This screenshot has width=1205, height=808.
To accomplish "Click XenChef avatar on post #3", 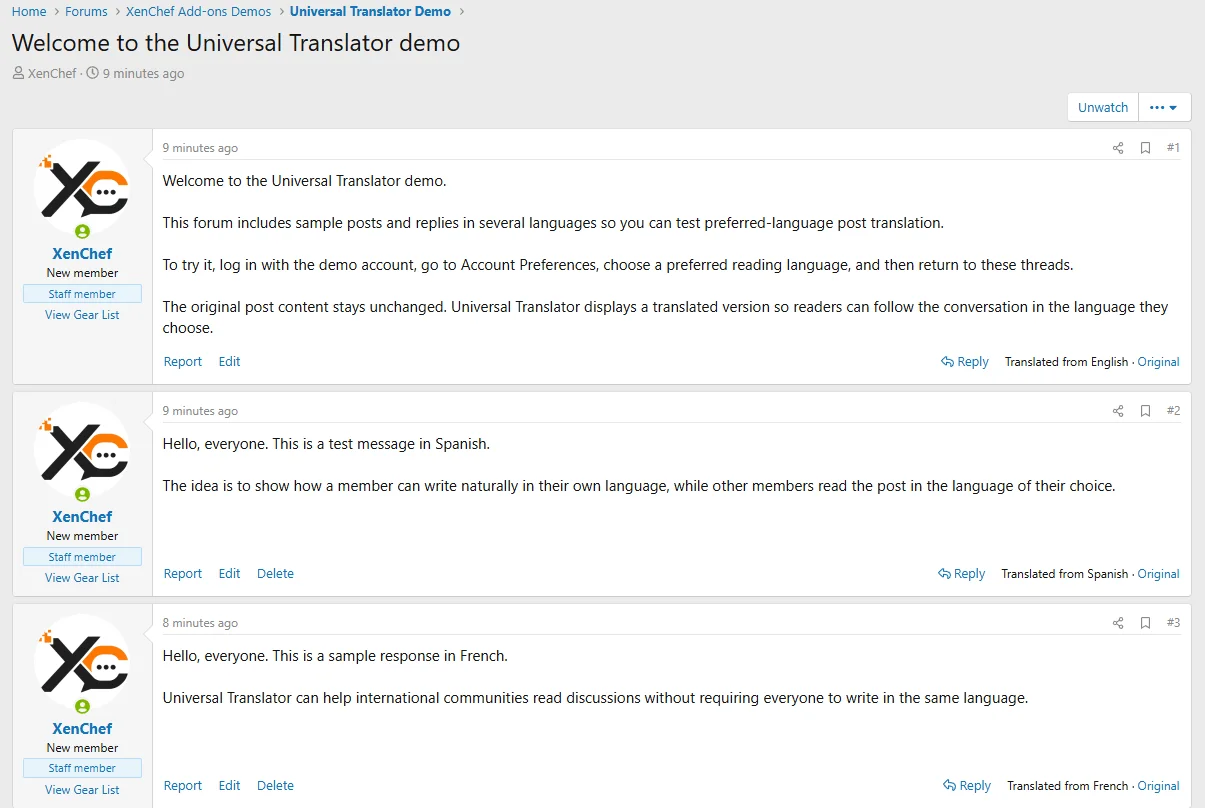I will coord(82,662).
